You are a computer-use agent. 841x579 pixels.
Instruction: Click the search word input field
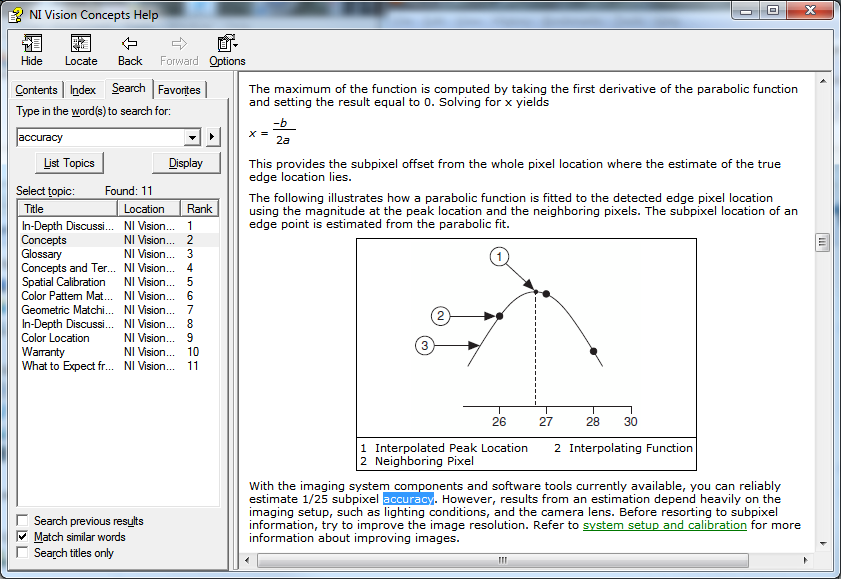[100, 137]
